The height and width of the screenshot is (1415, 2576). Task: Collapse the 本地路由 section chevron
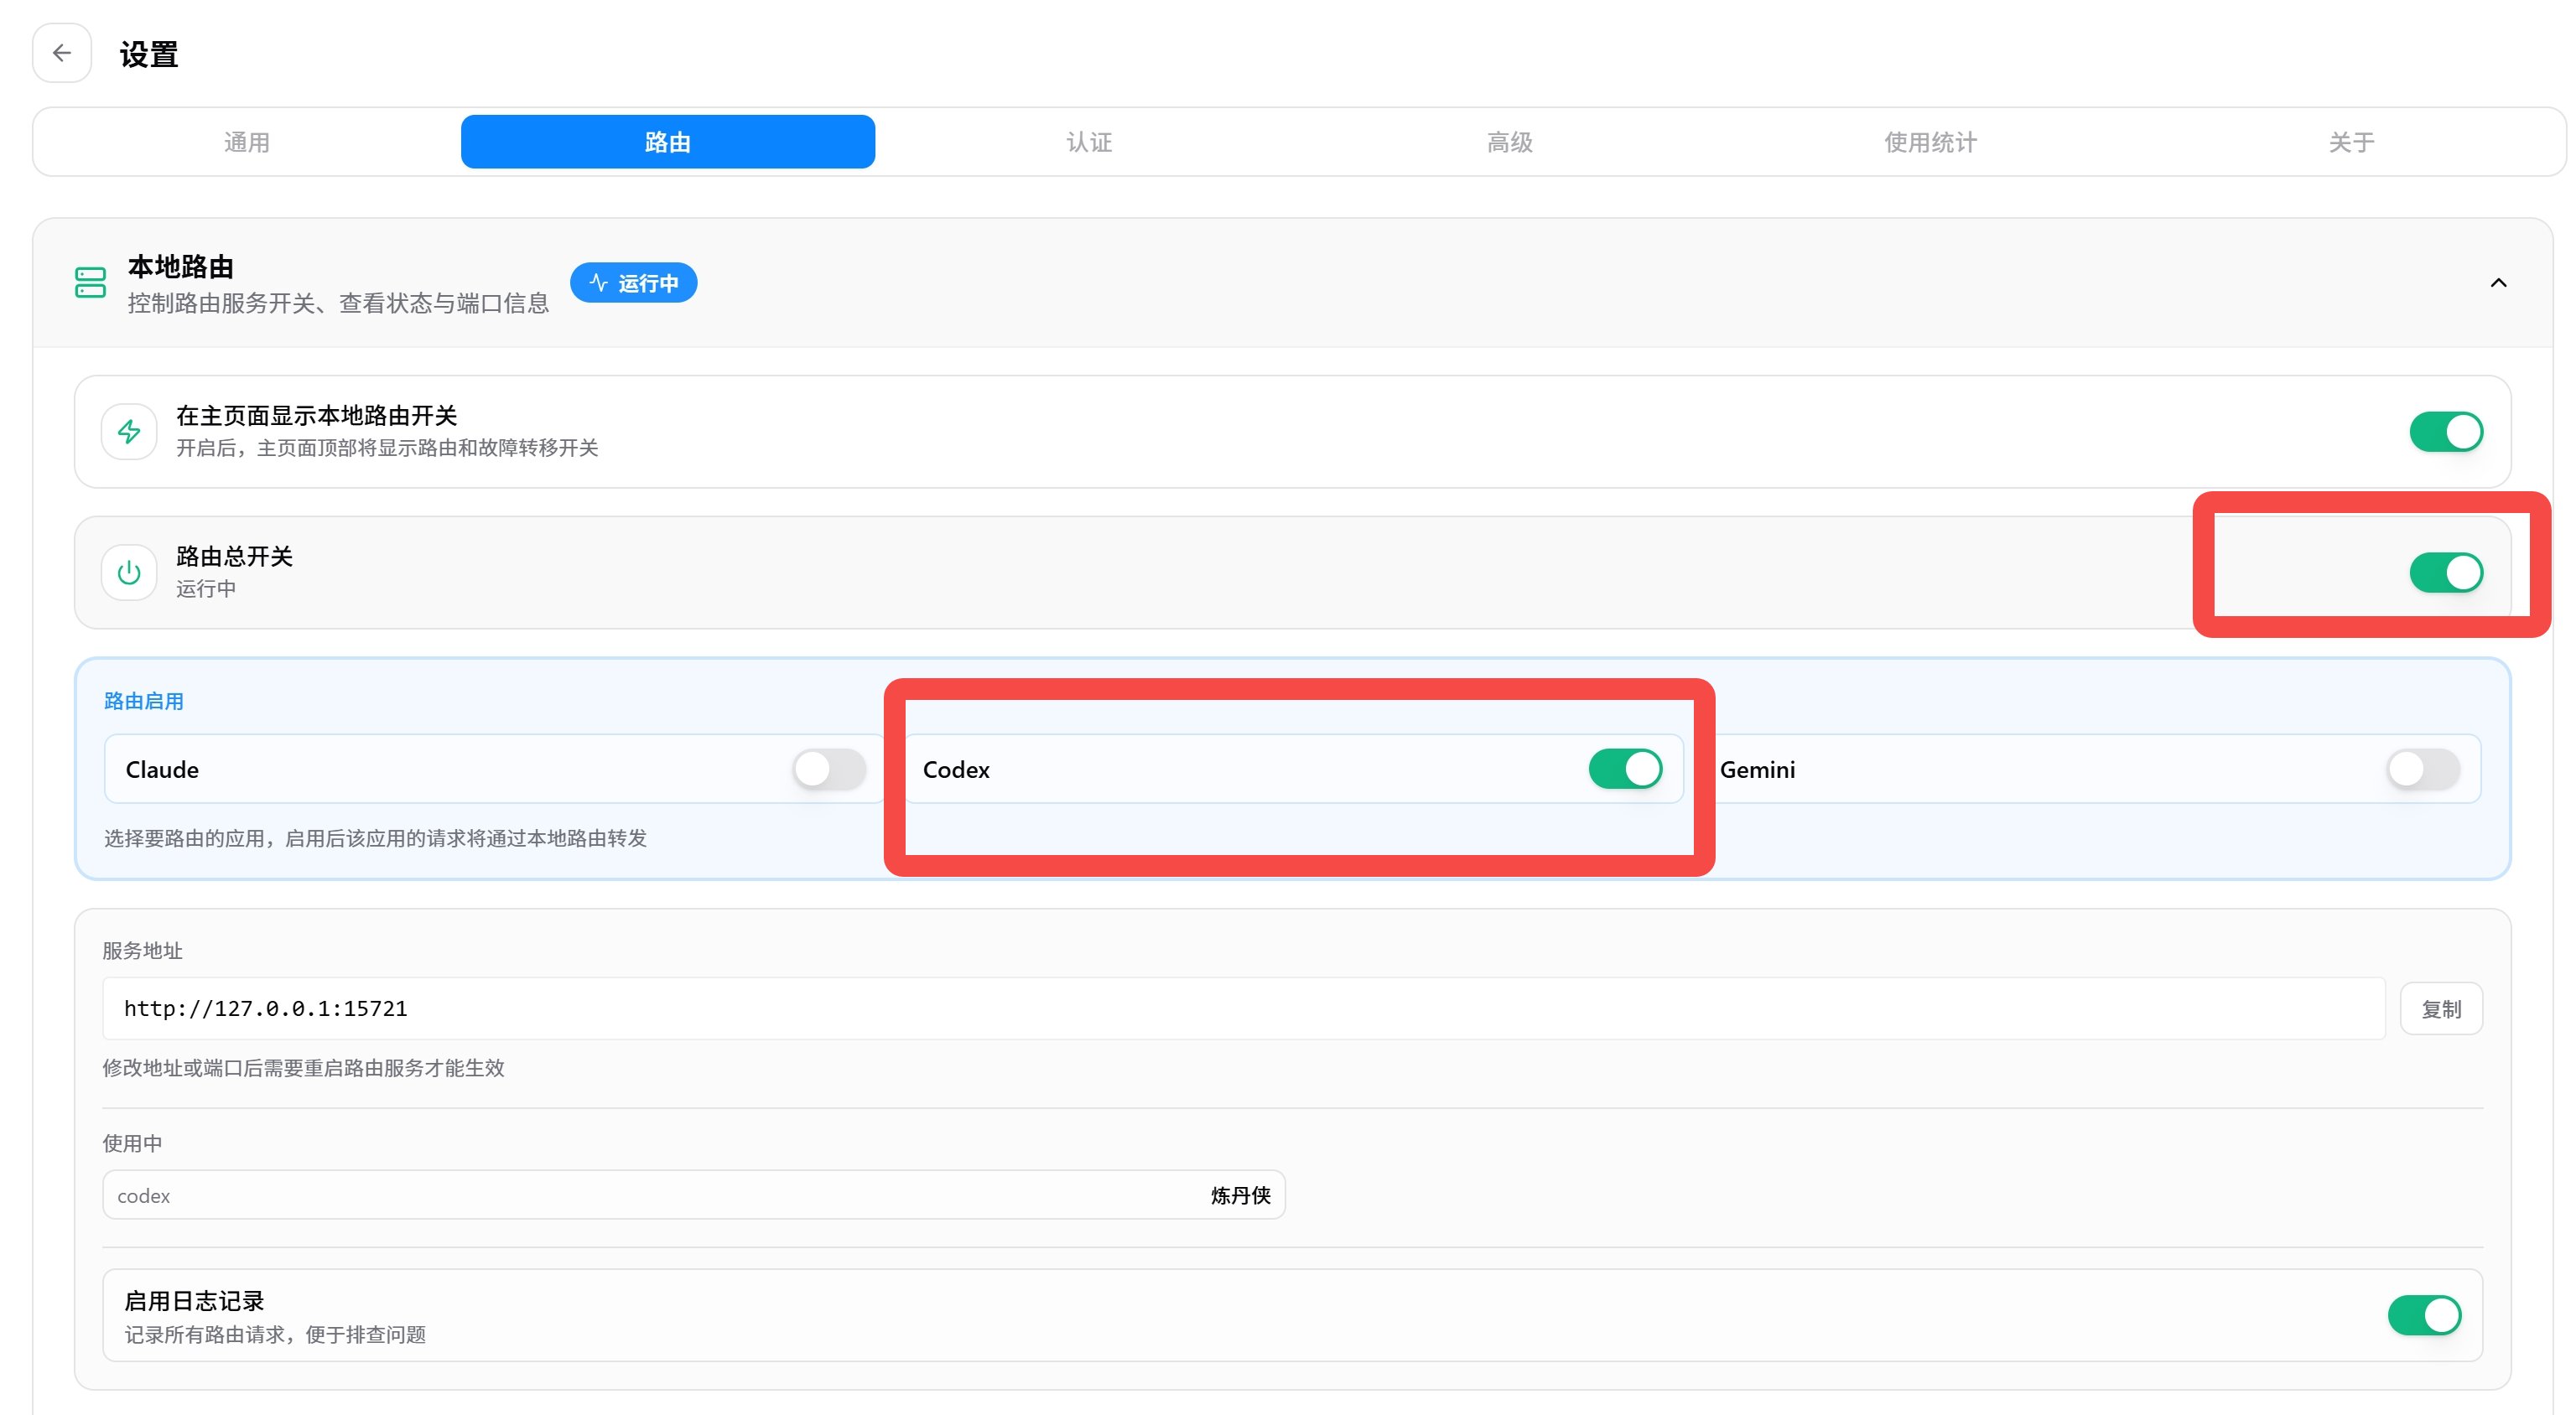click(x=2498, y=283)
